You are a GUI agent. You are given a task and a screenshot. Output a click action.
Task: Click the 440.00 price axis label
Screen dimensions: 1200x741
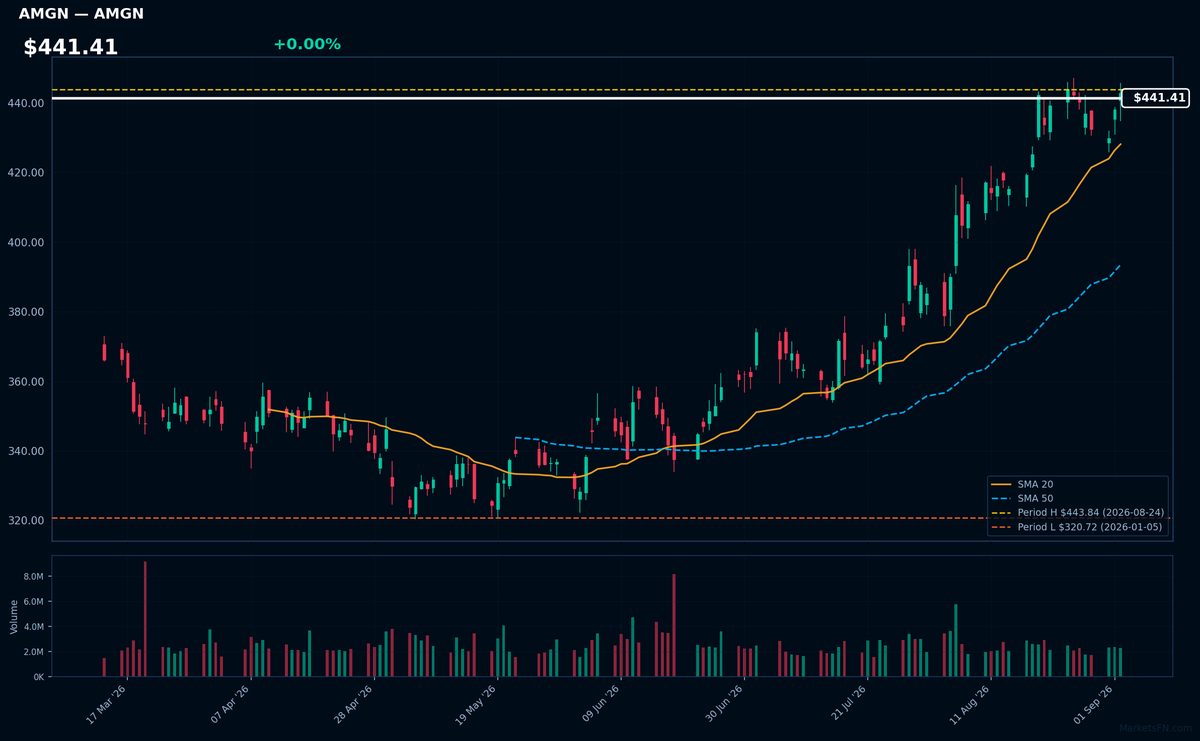(x=27, y=103)
